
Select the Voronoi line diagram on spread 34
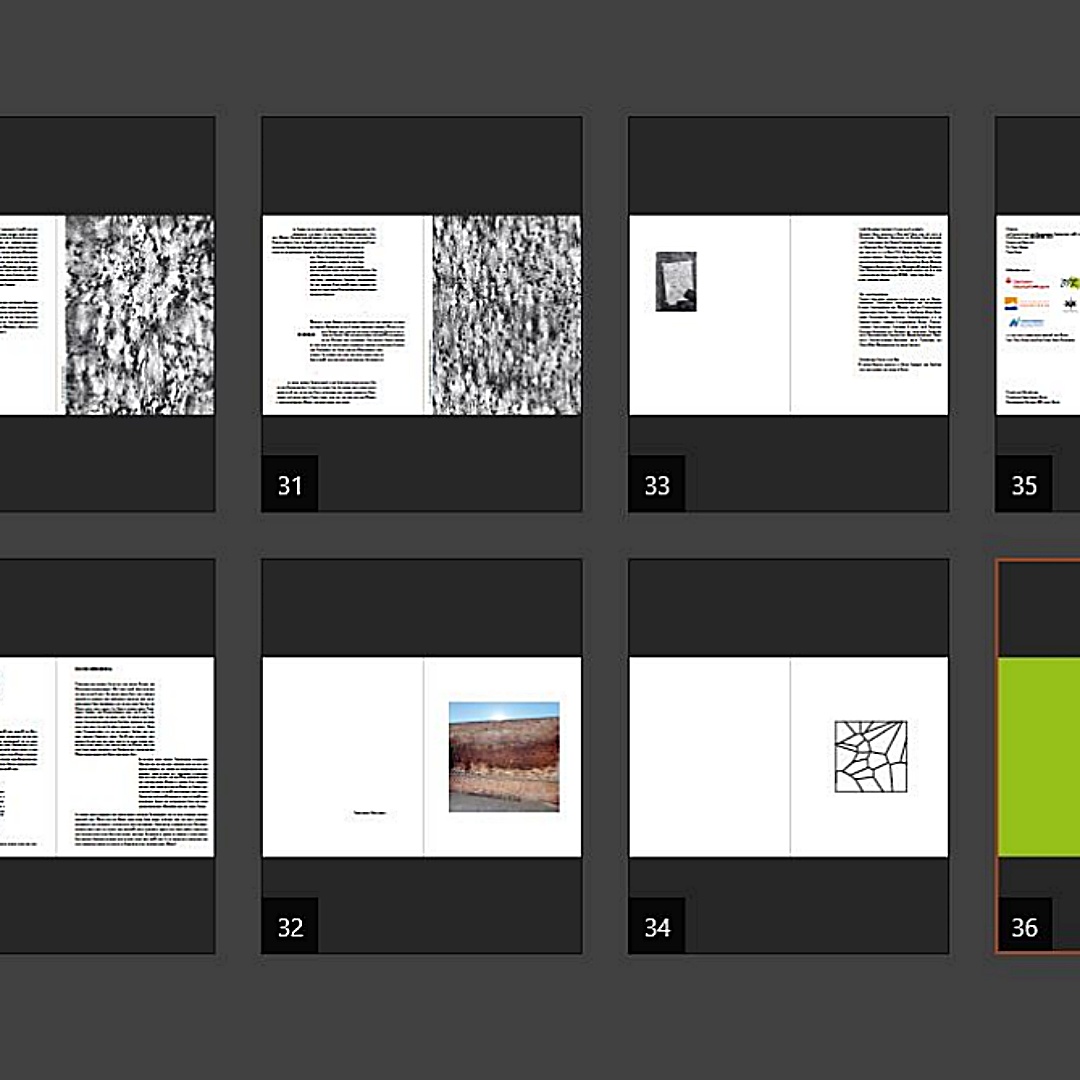click(x=870, y=757)
